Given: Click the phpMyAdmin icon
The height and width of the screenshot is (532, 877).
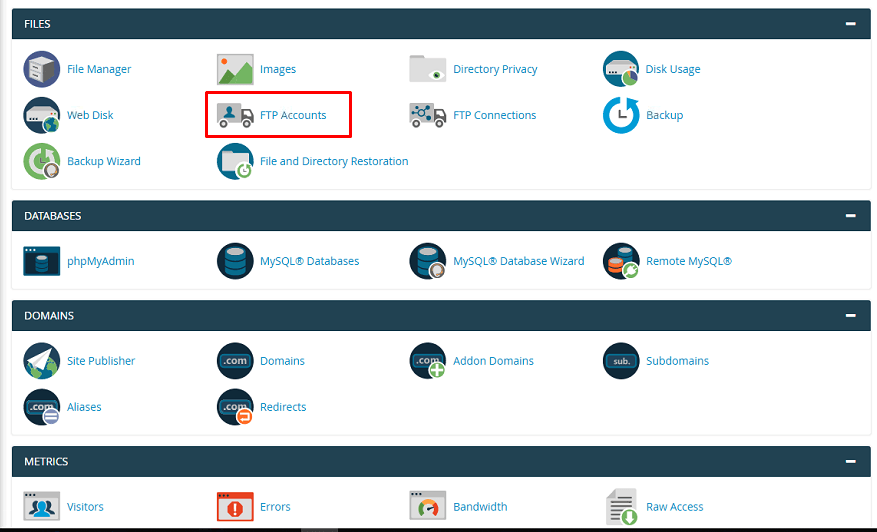Looking at the screenshot, I should click(x=41, y=261).
